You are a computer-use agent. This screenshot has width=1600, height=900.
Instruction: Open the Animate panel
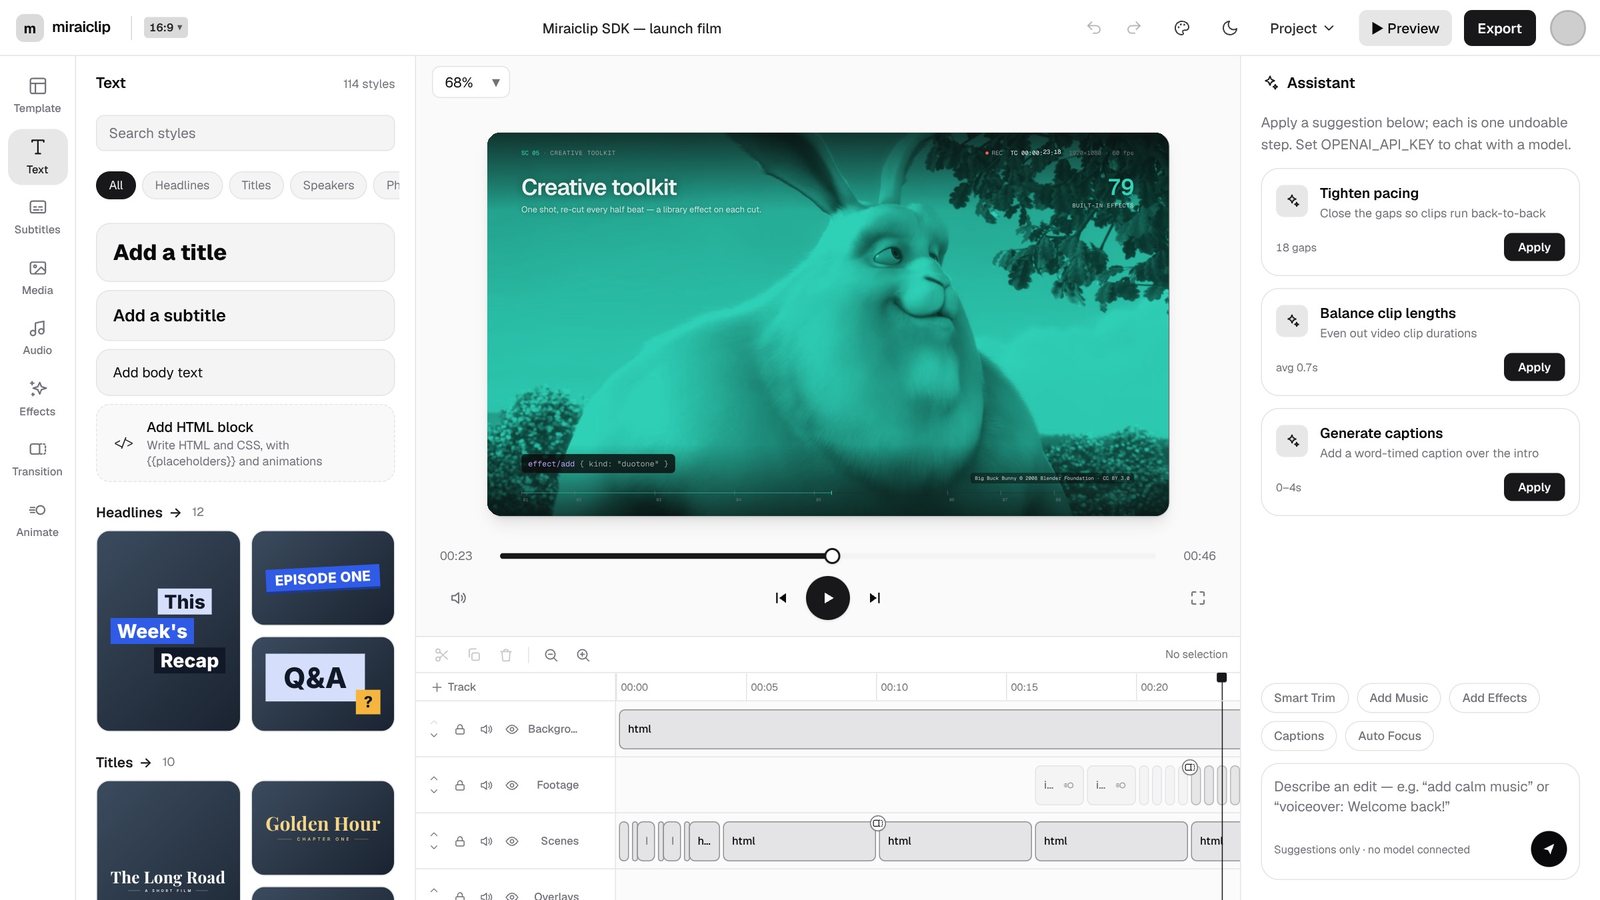(37, 519)
